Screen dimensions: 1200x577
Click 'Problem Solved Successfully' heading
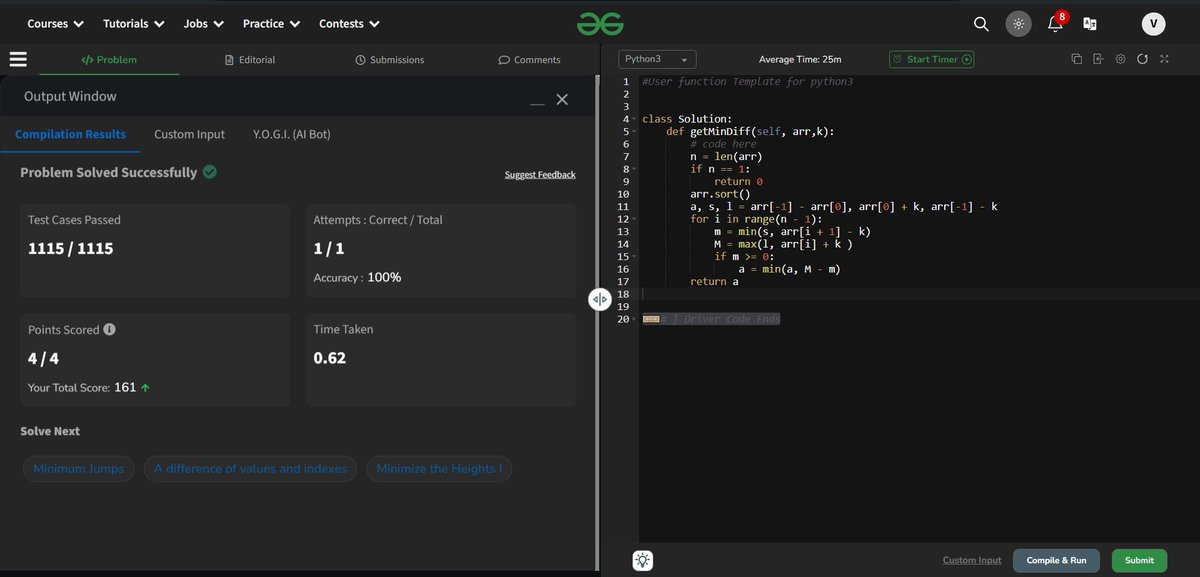coord(109,172)
